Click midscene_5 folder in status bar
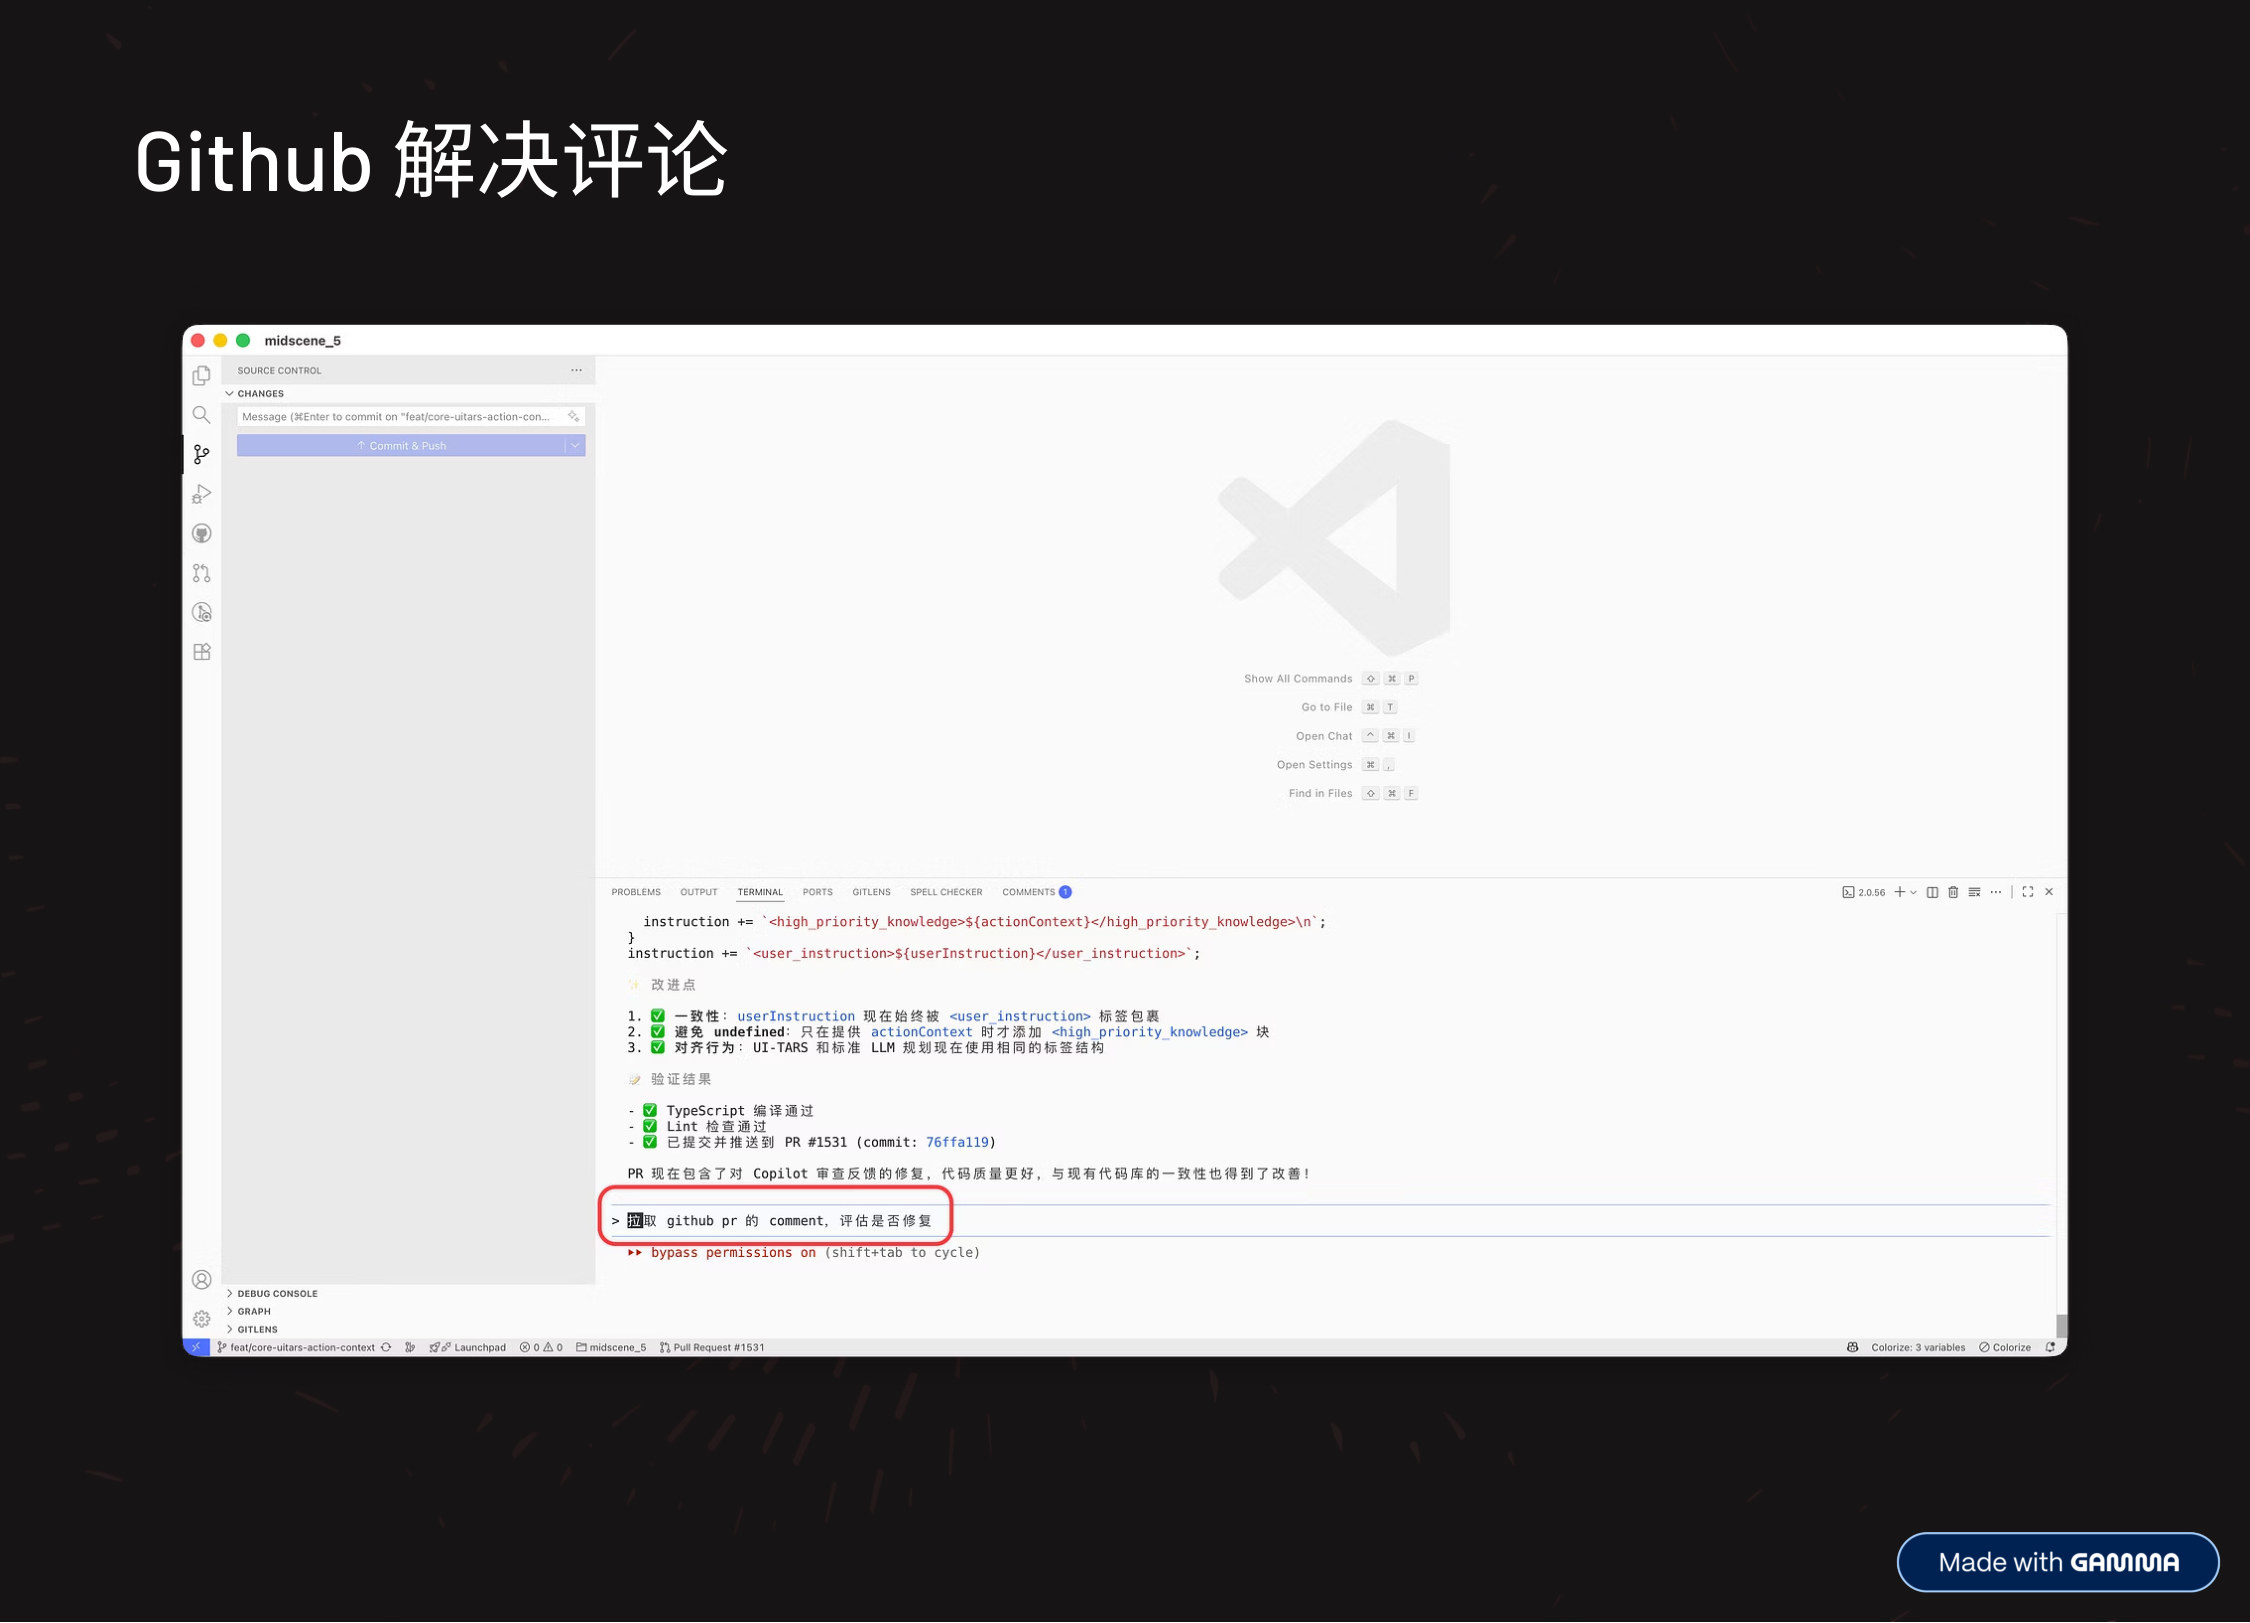This screenshot has width=2250, height=1623. click(x=611, y=1348)
